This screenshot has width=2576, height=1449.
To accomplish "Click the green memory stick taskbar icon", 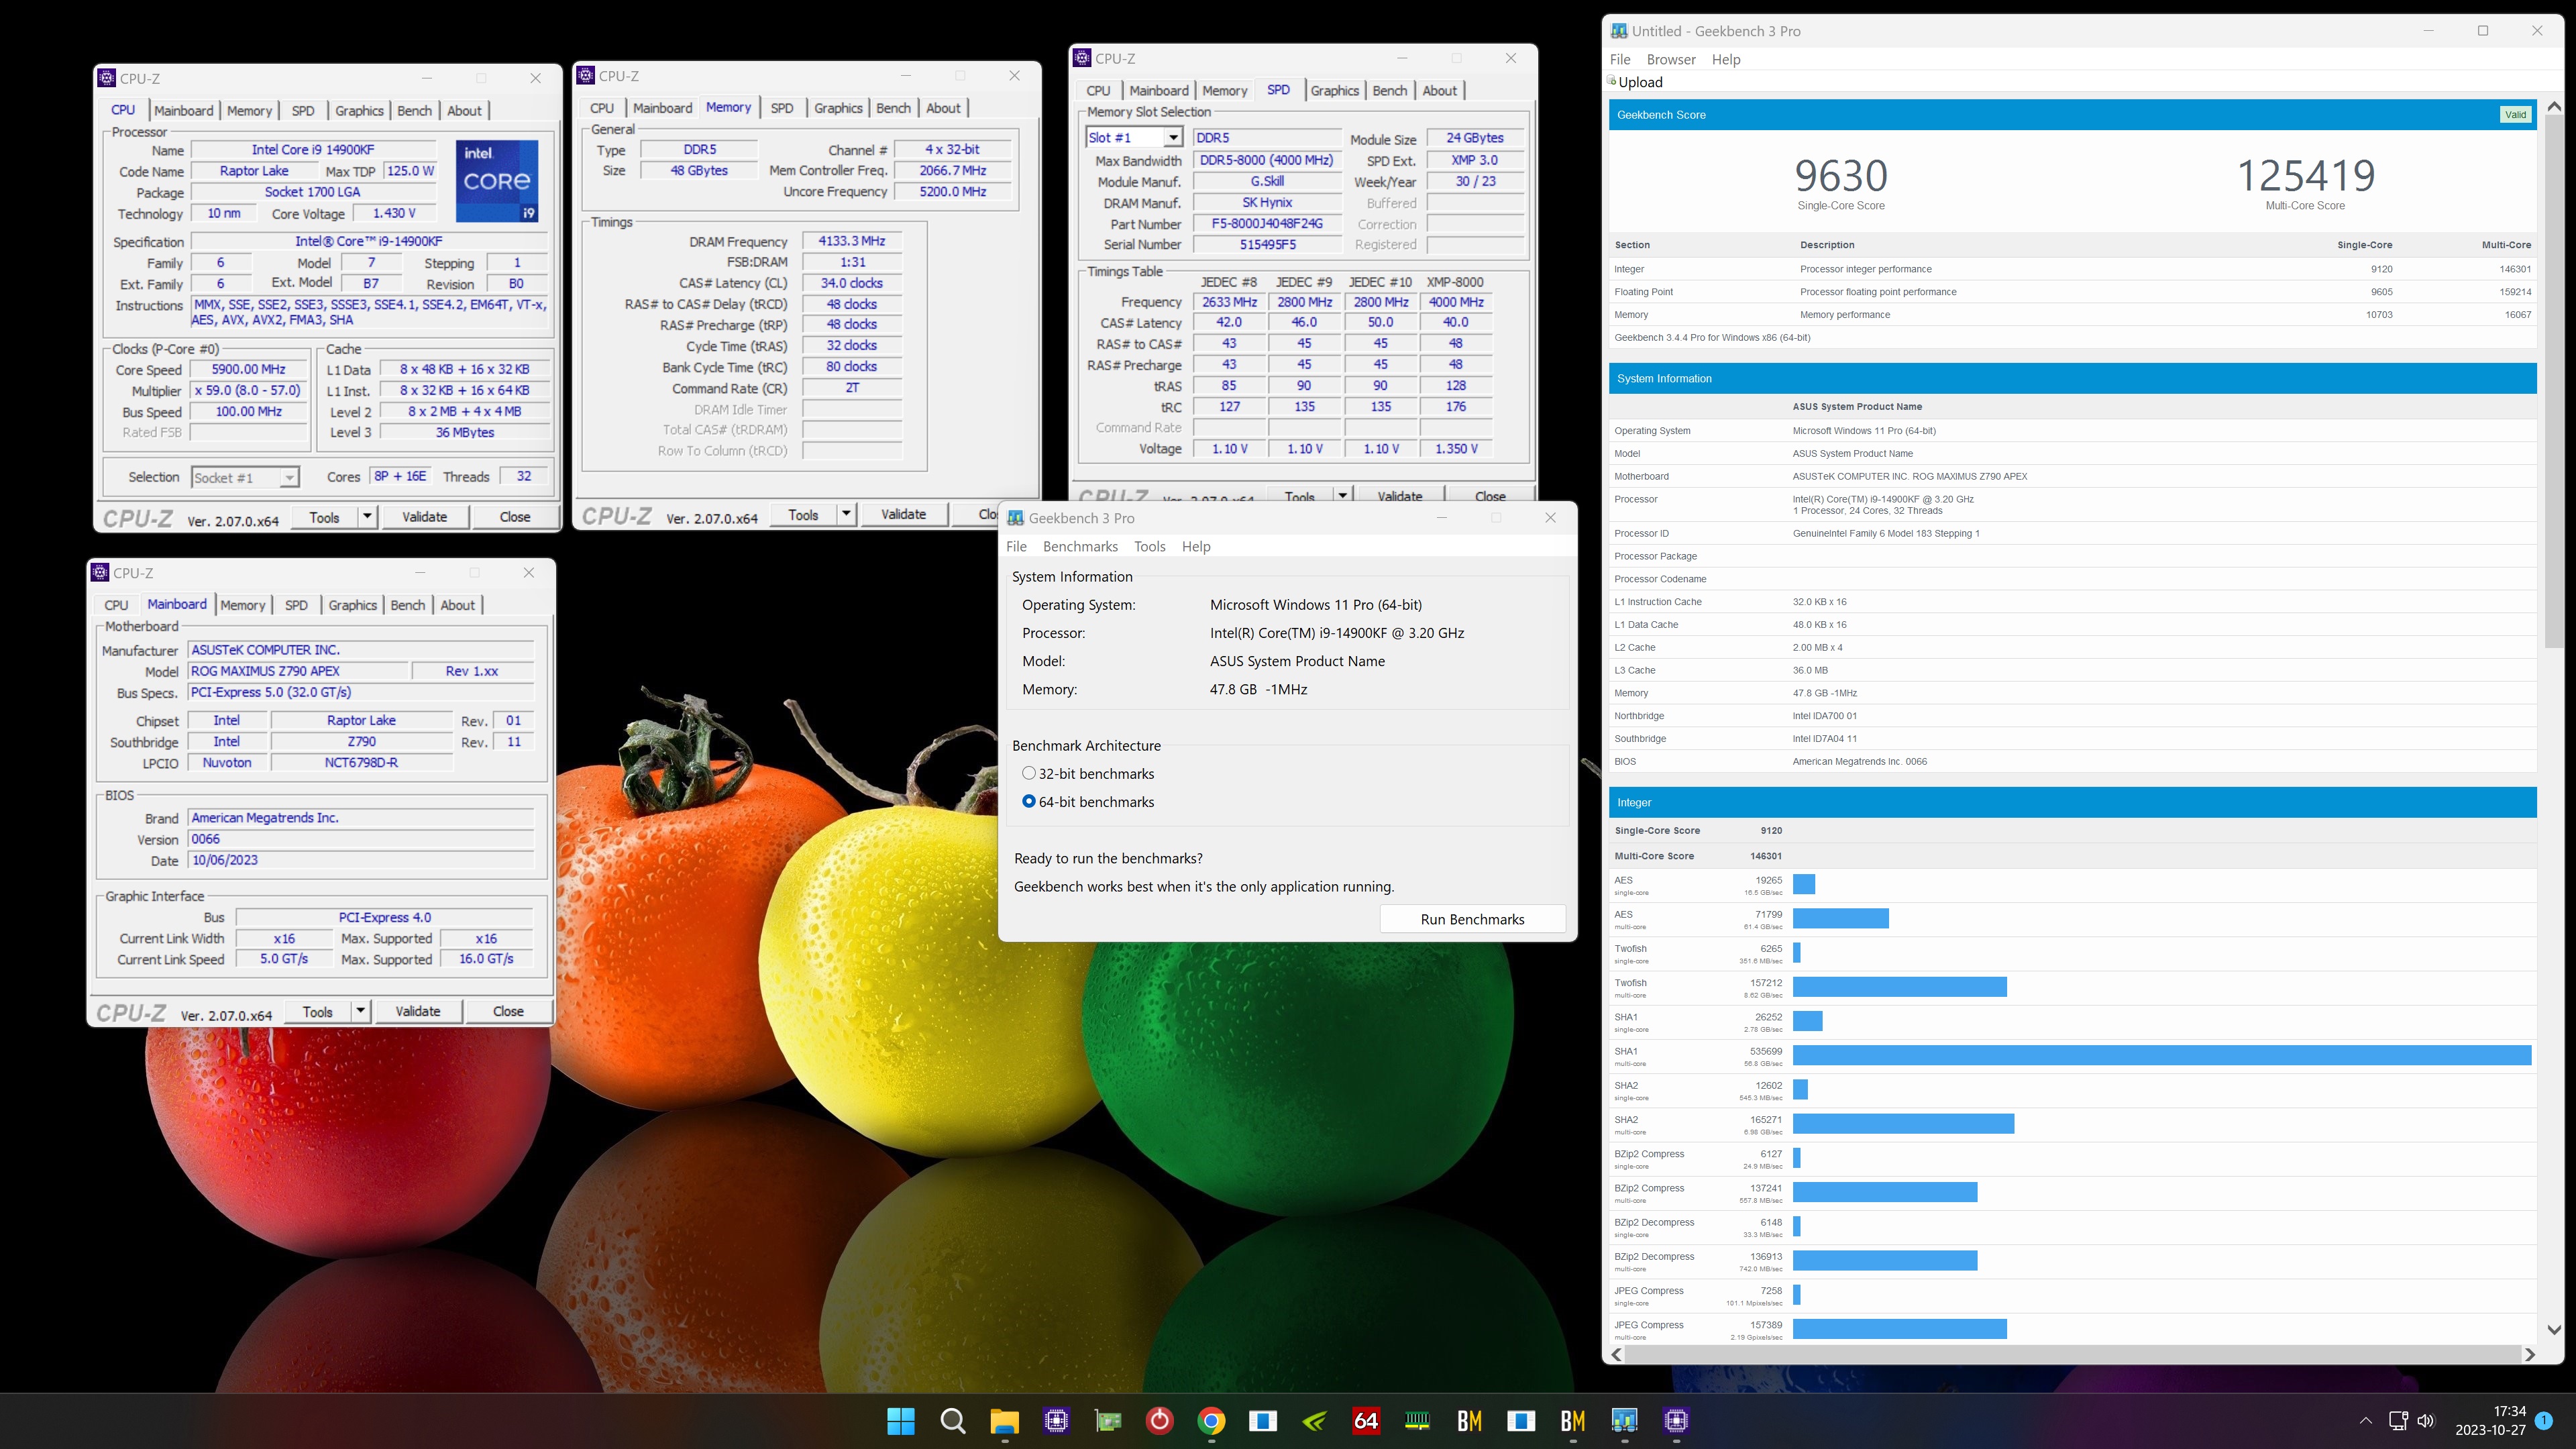I will coord(1418,1420).
